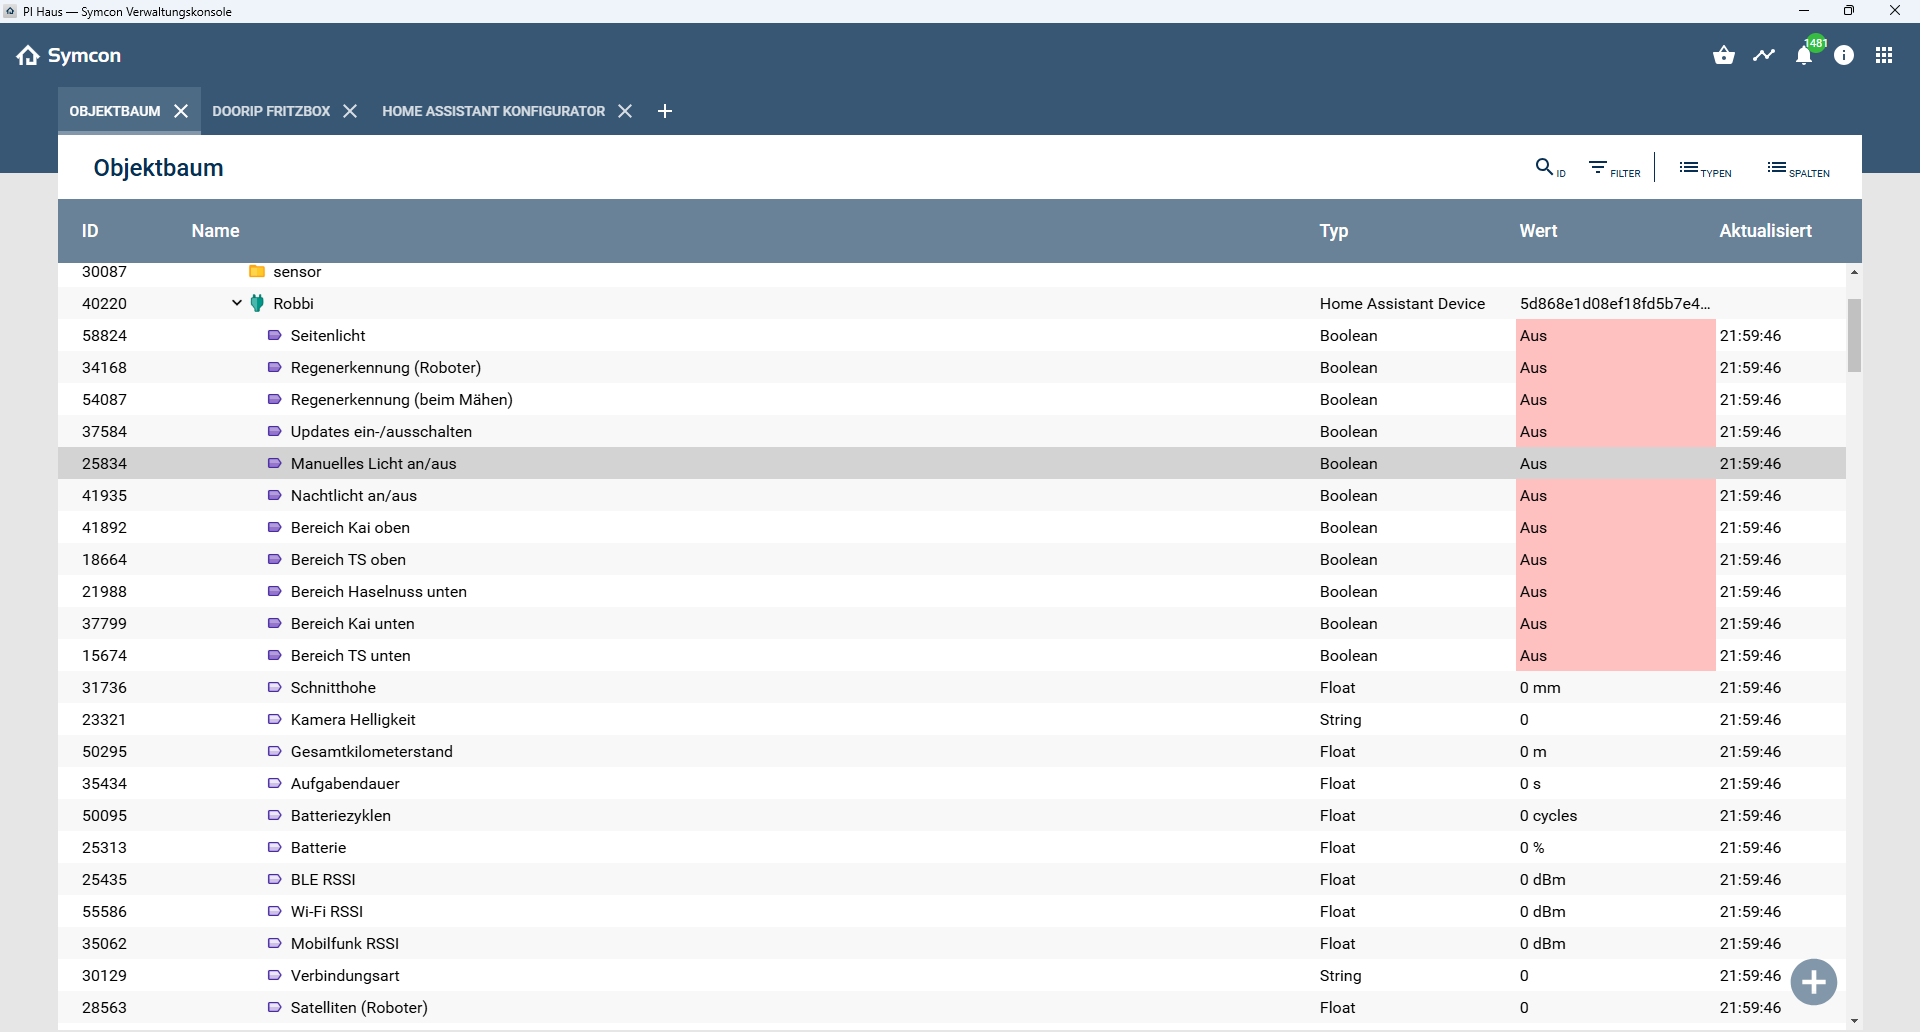Screen dimensions: 1920x1032
Task: Click the info circle icon
Action: coord(1844,56)
